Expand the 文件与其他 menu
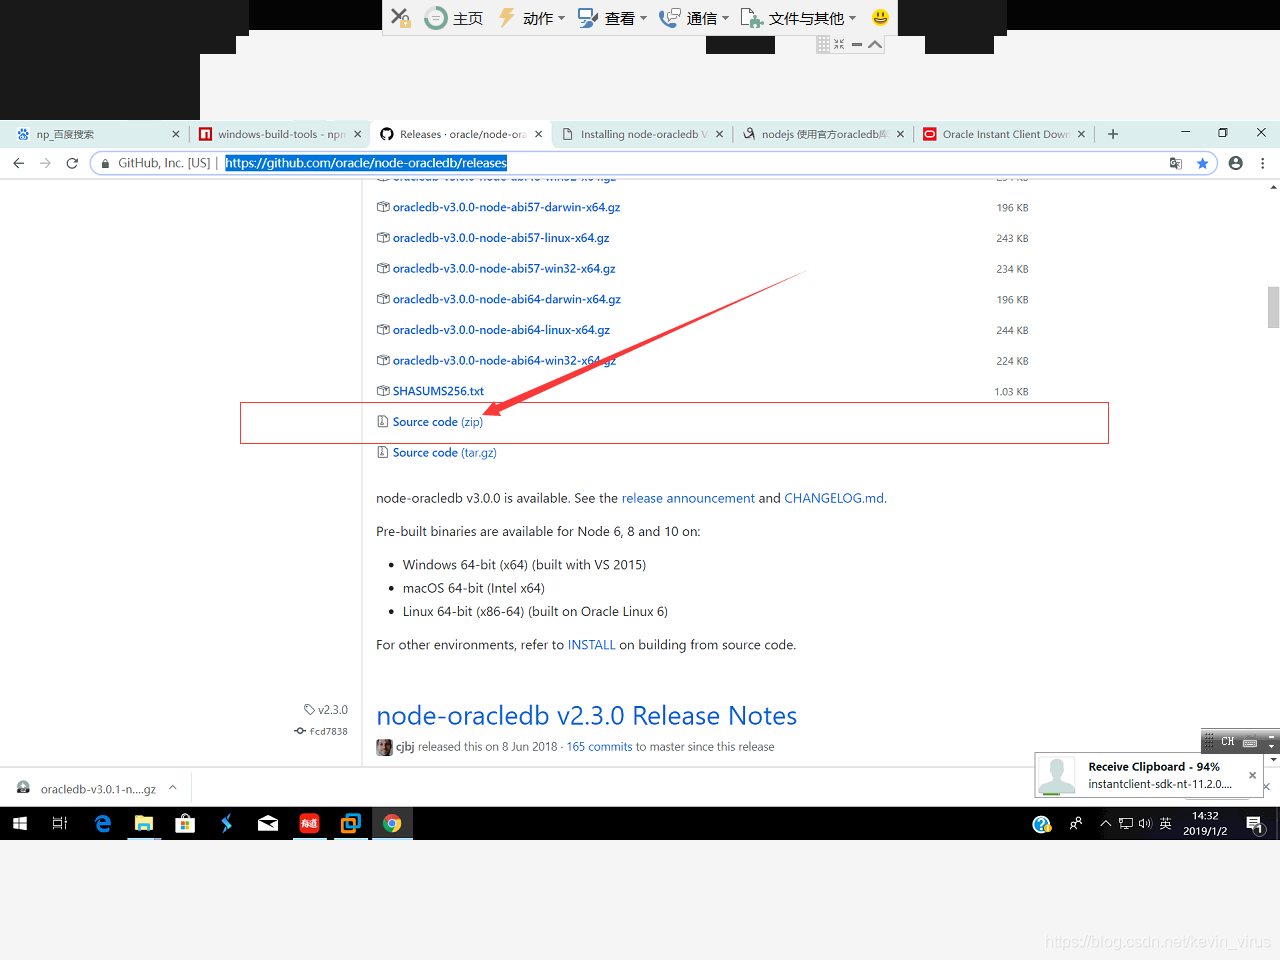The width and height of the screenshot is (1280, 960). coord(798,18)
